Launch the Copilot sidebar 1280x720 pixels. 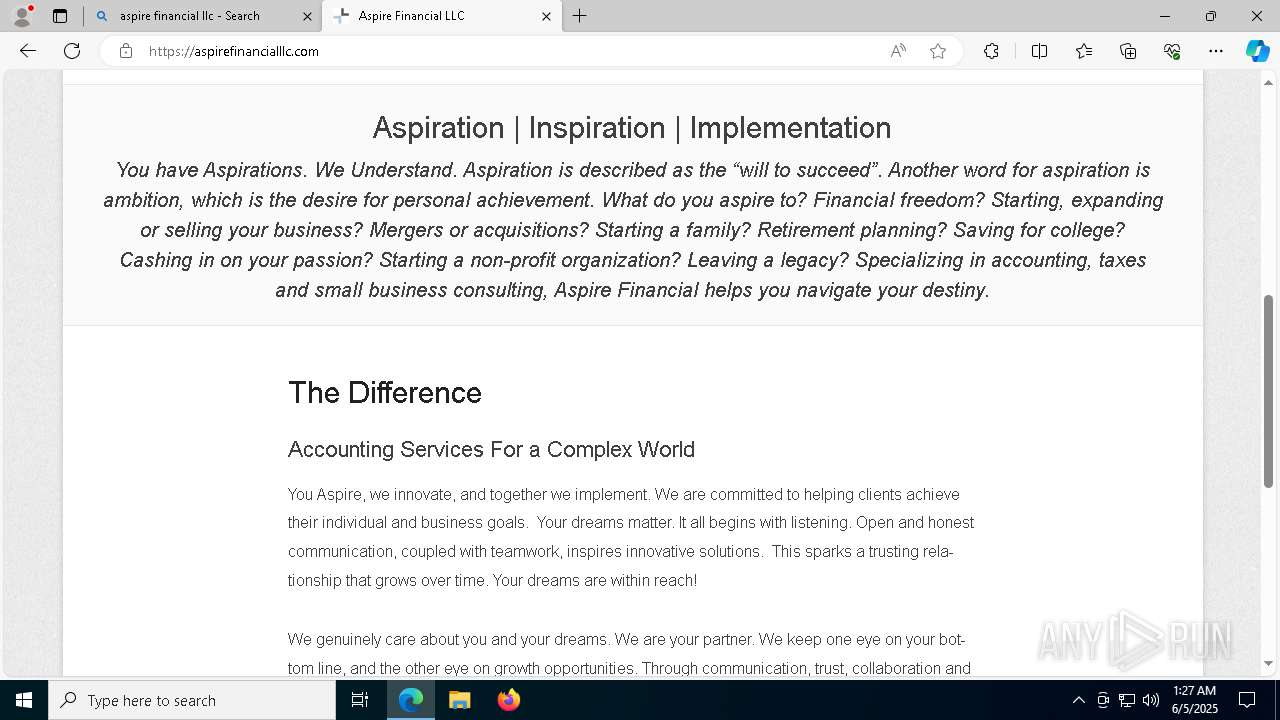pyautogui.click(x=1257, y=51)
